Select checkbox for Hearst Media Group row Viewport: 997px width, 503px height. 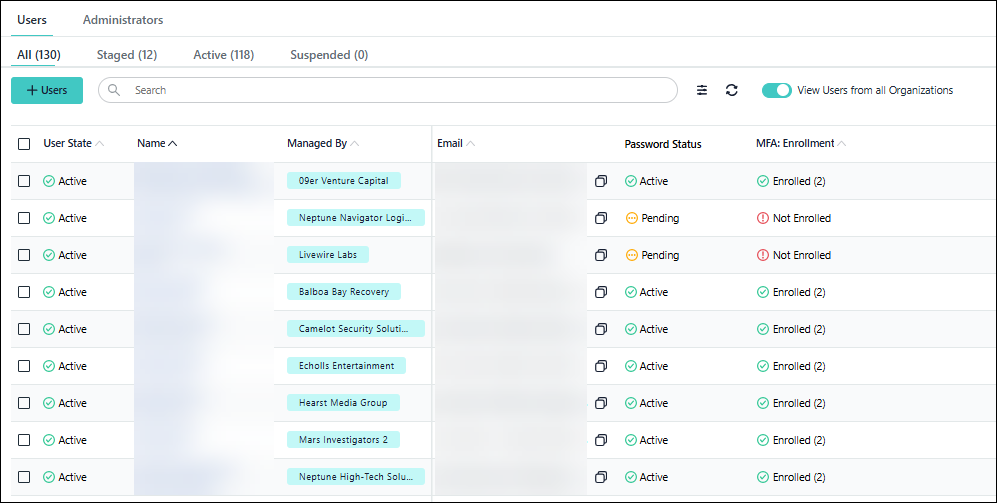point(24,403)
